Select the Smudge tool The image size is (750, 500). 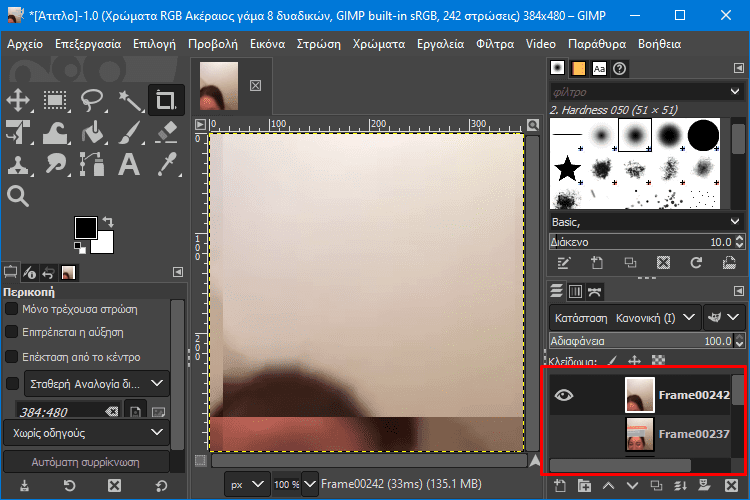[55, 165]
